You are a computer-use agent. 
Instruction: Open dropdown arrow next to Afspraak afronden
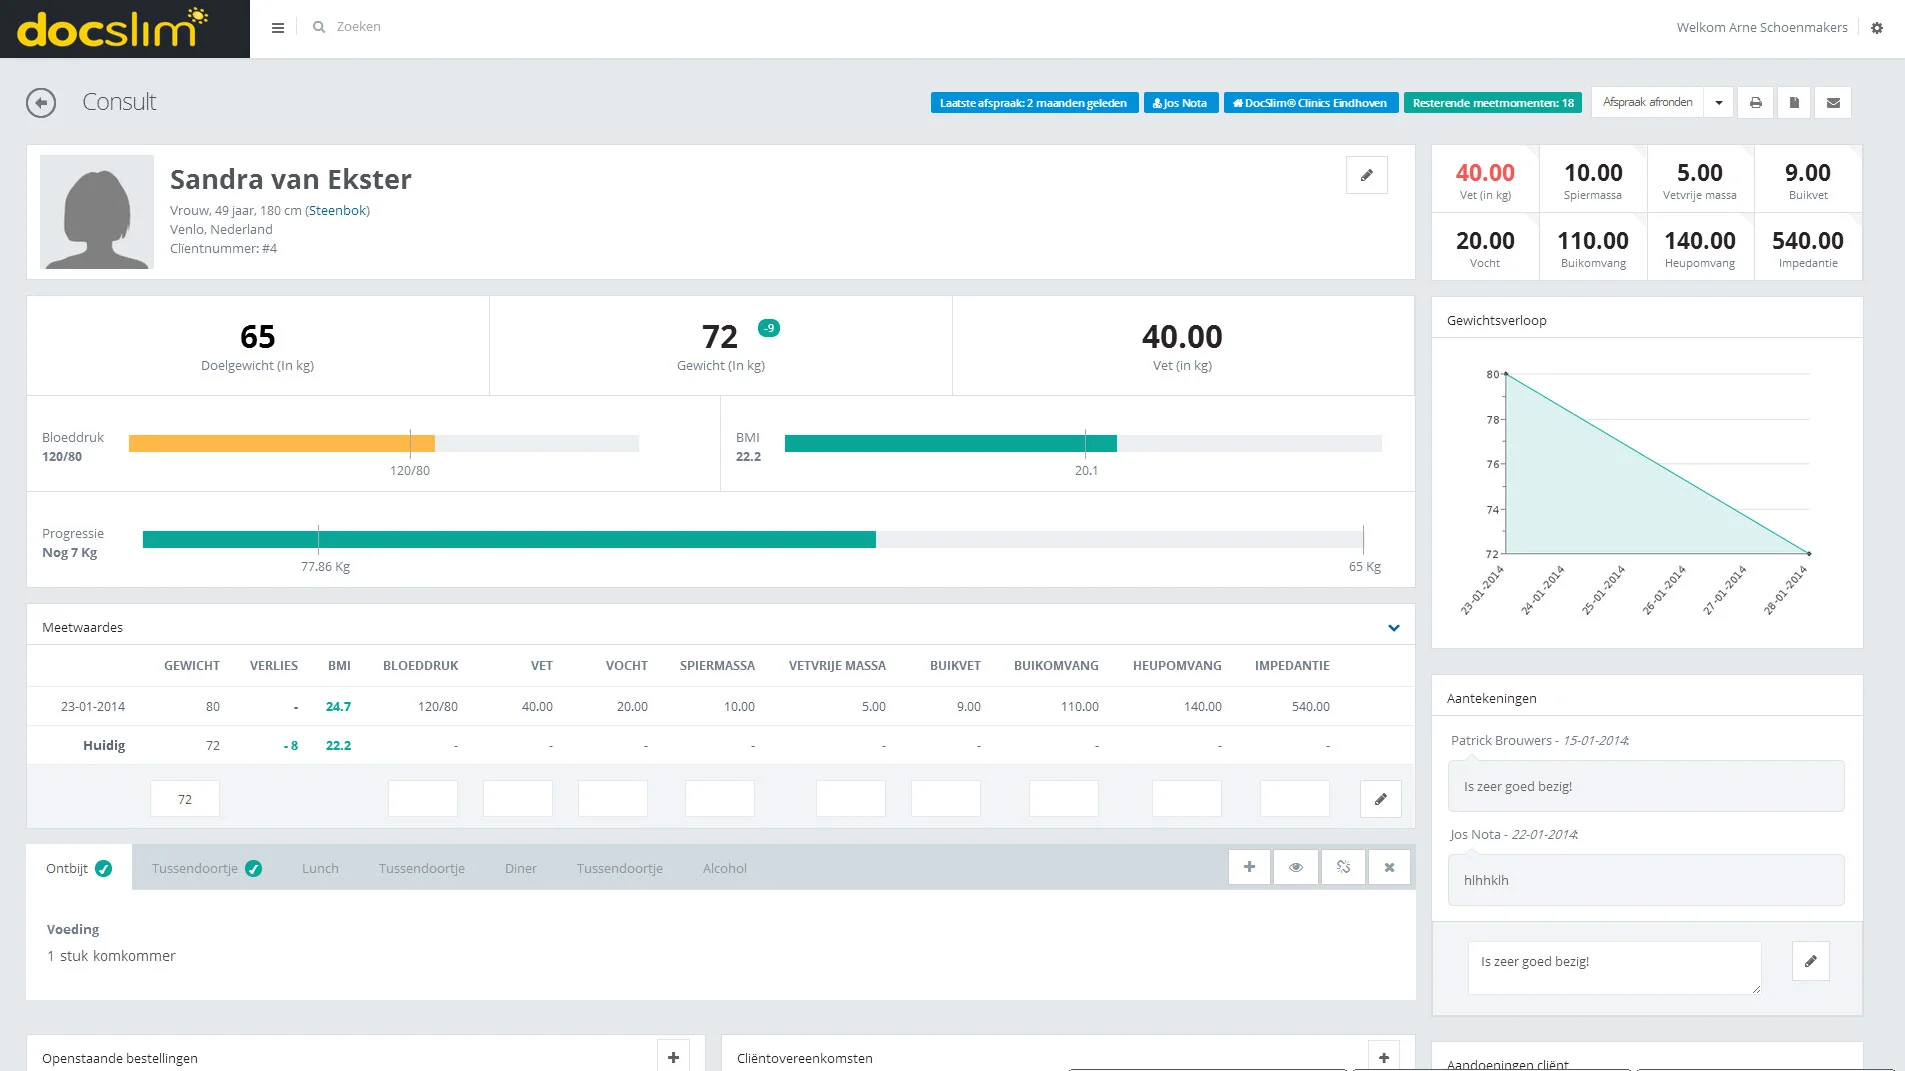(1719, 103)
